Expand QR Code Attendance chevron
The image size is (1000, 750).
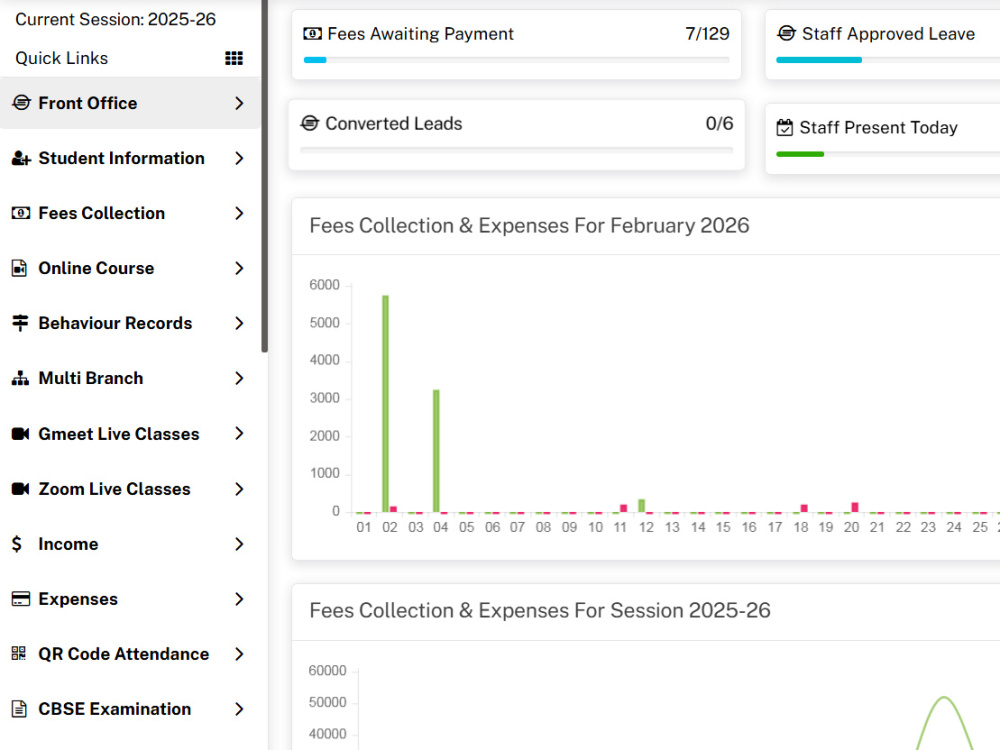[x=239, y=654]
